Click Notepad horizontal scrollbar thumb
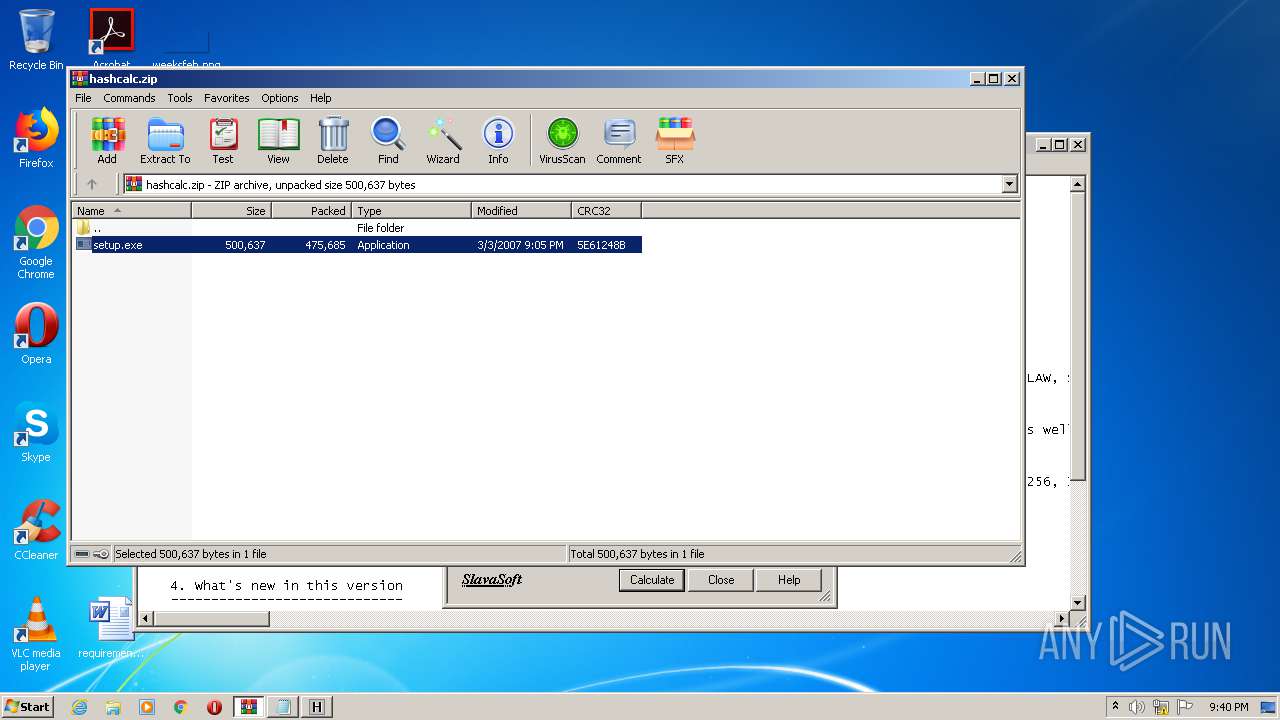 [x=211, y=619]
